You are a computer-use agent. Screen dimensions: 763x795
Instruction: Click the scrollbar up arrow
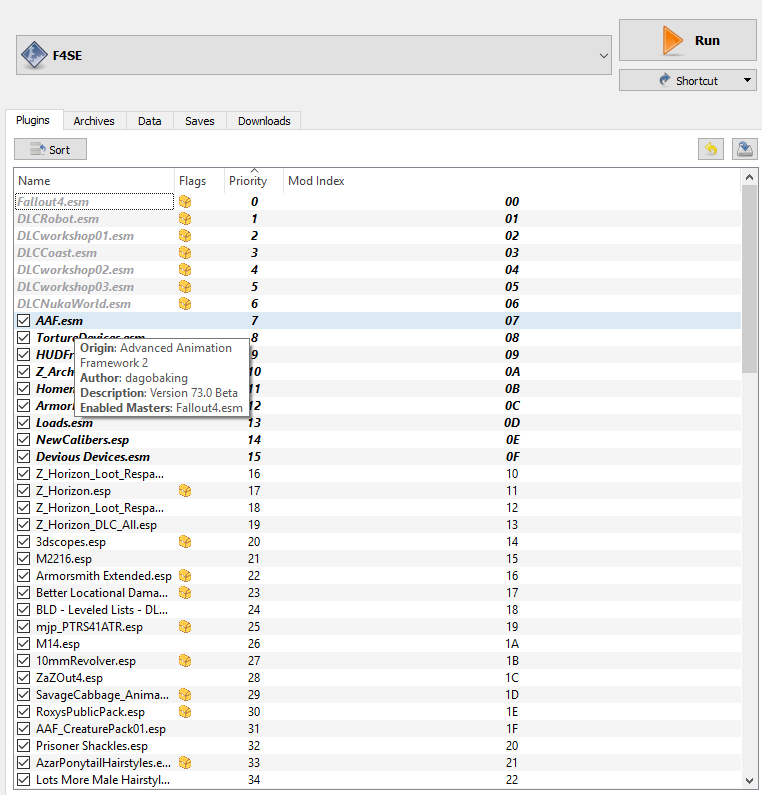tap(749, 177)
